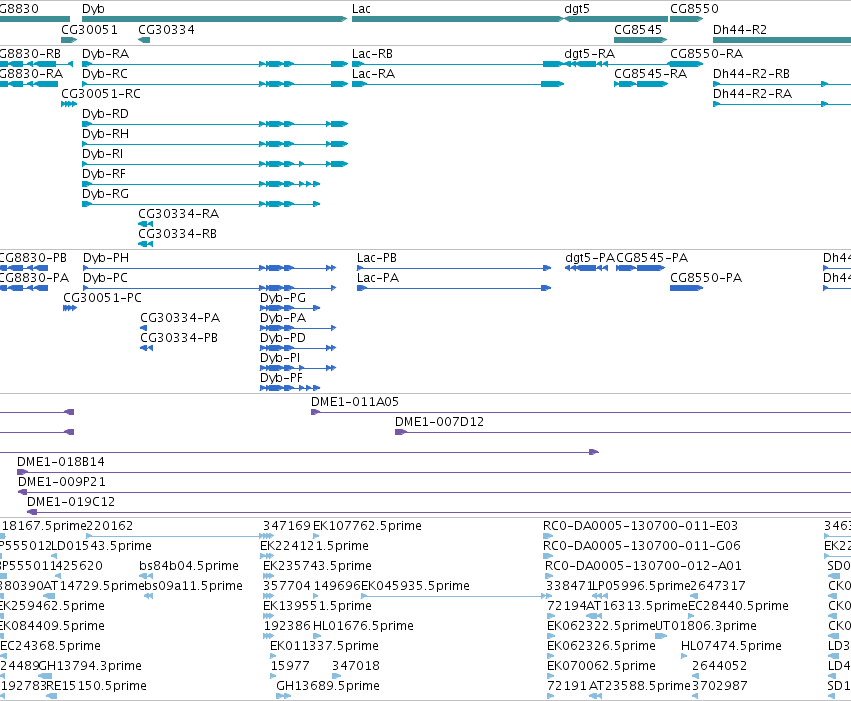Select the EK224121.5prime EST label

(314, 546)
